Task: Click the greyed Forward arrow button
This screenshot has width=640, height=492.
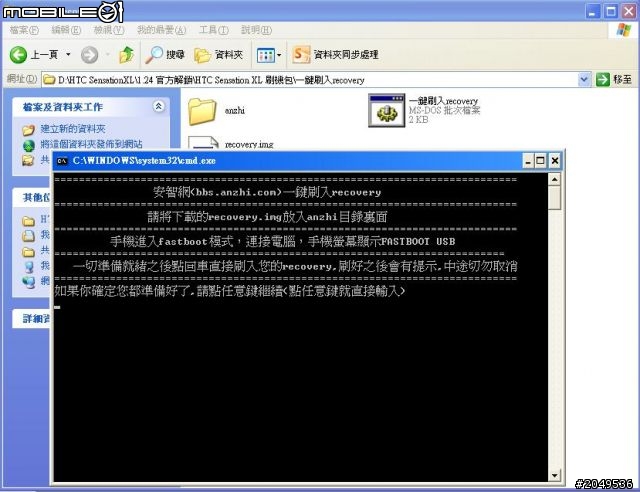Action: tap(89, 55)
